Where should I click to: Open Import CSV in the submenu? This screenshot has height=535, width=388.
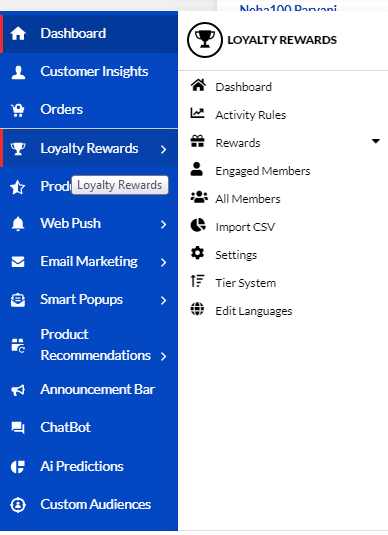[245, 227]
